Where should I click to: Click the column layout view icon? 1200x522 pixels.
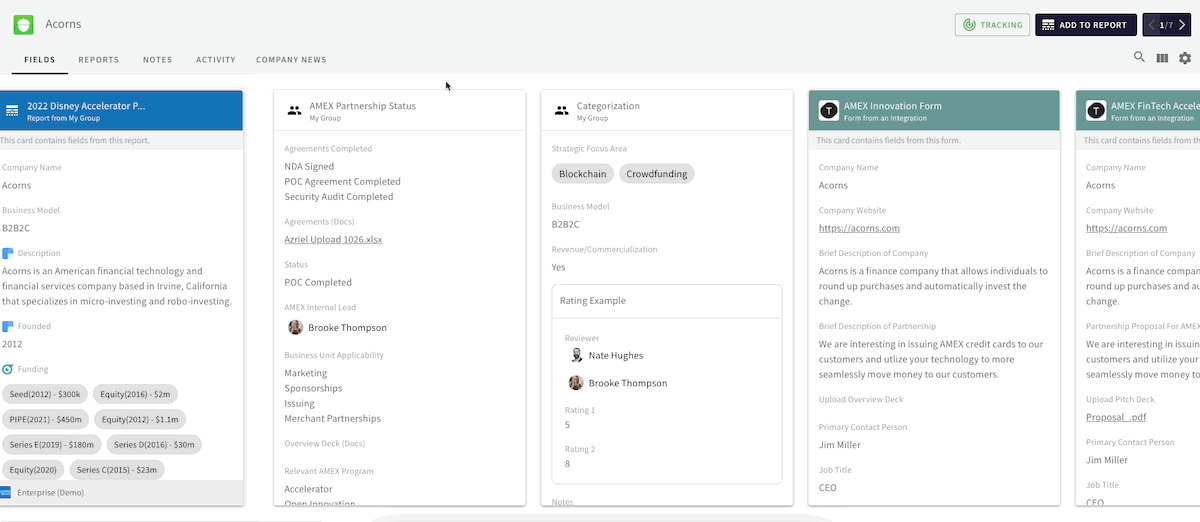[x=1162, y=59]
